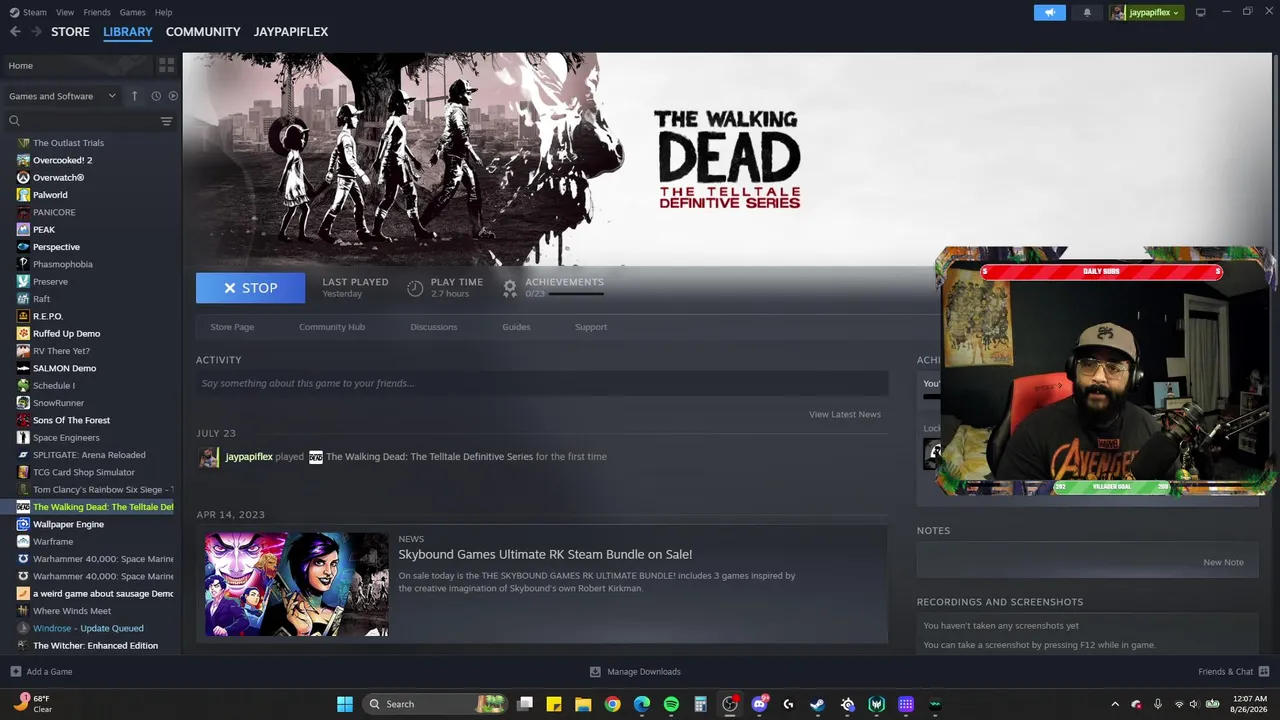
Task: Open the JAYPAPIFLEX profile tab
Action: click(x=291, y=32)
